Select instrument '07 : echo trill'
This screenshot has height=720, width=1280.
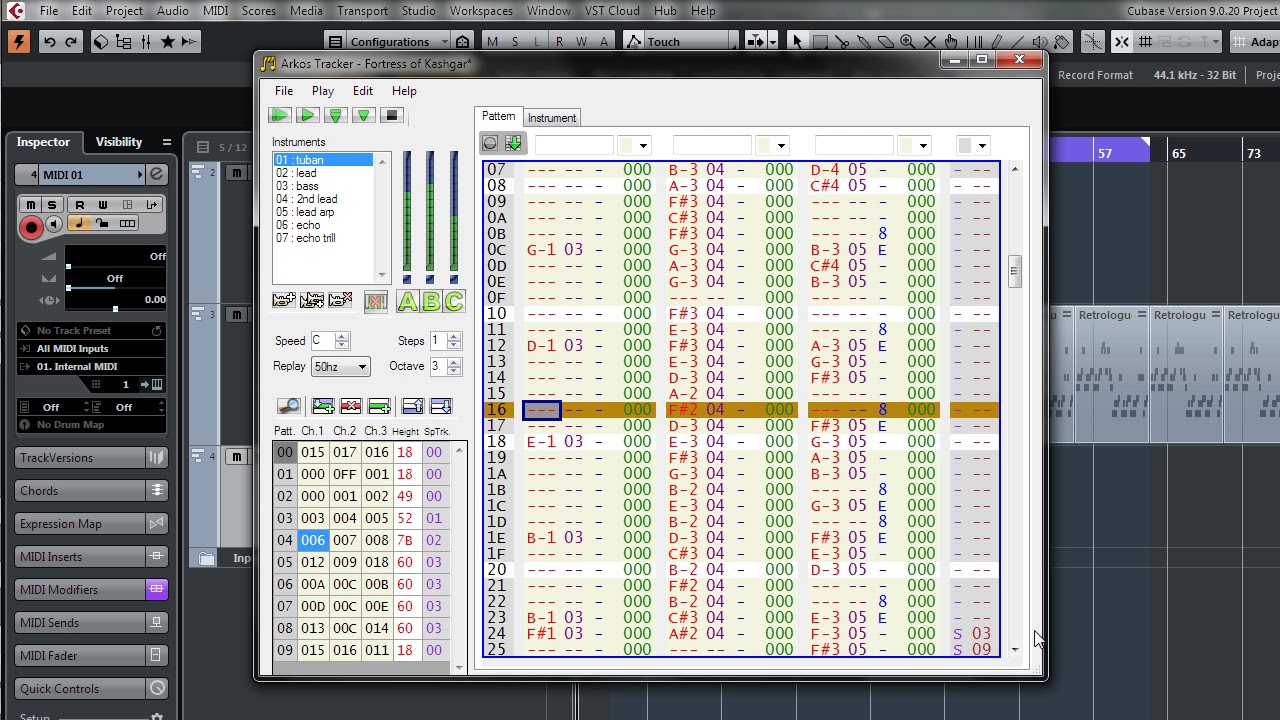pos(322,238)
